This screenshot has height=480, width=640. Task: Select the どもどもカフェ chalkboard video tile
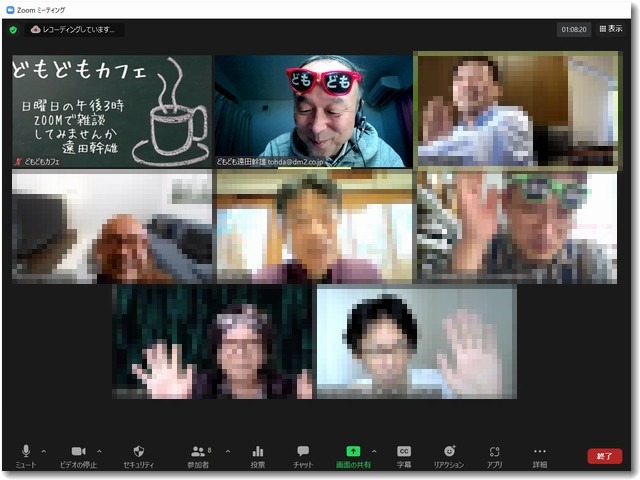[x=112, y=111]
